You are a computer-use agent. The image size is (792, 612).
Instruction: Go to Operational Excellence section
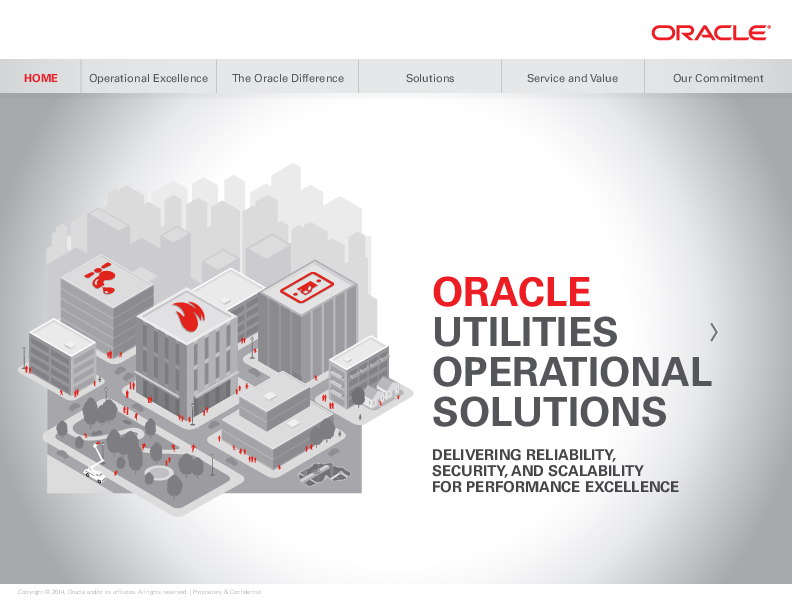[x=148, y=78]
